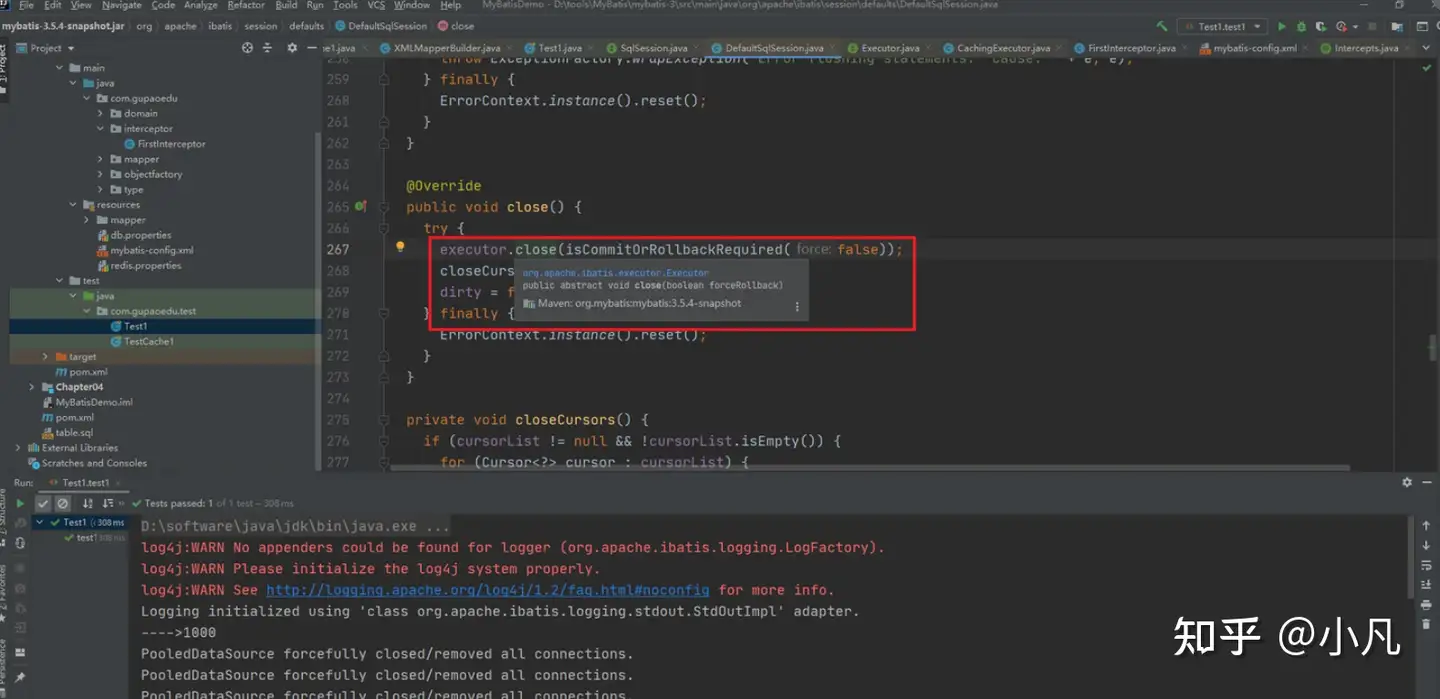The width and height of the screenshot is (1440, 699).
Task: Click the clear all trash icon in the console
Action: (x=1426, y=625)
